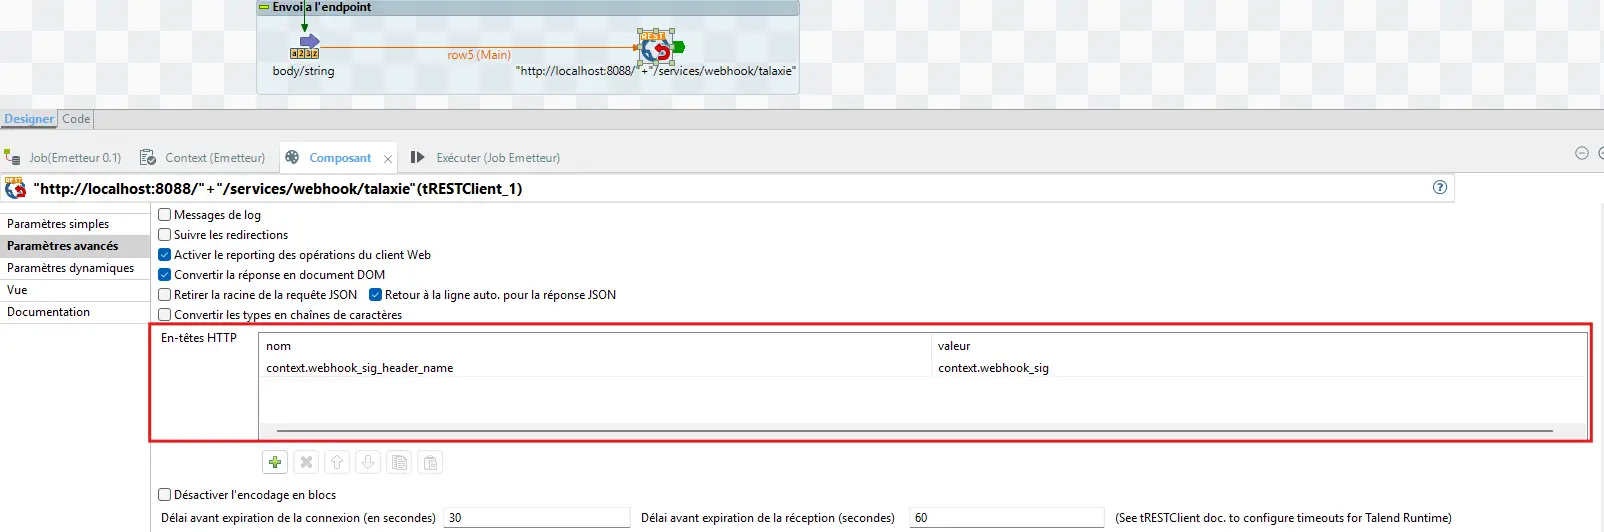Select the context.webhook_sig value cell
Image resolution: width=1604 pixels, height=532 pixels.
point(1258,368)
